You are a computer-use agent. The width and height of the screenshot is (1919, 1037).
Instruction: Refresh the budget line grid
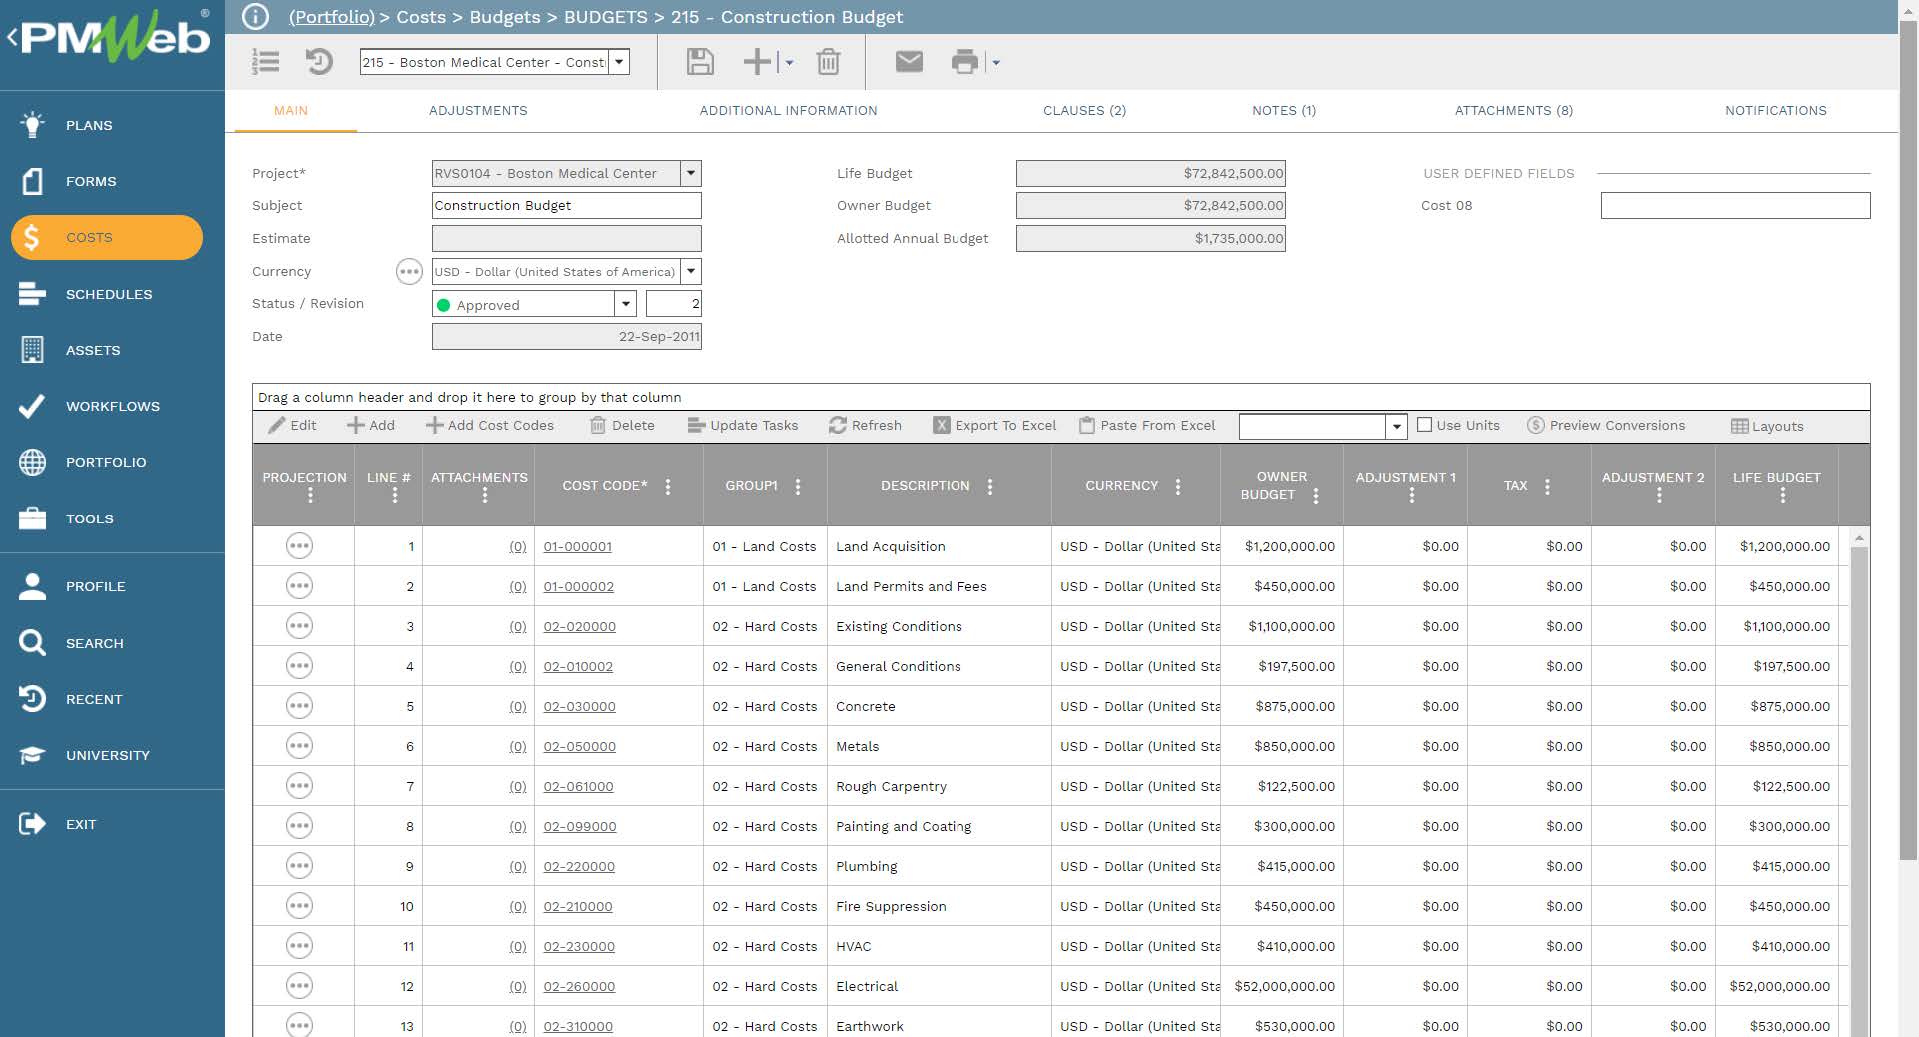point(865,425)
